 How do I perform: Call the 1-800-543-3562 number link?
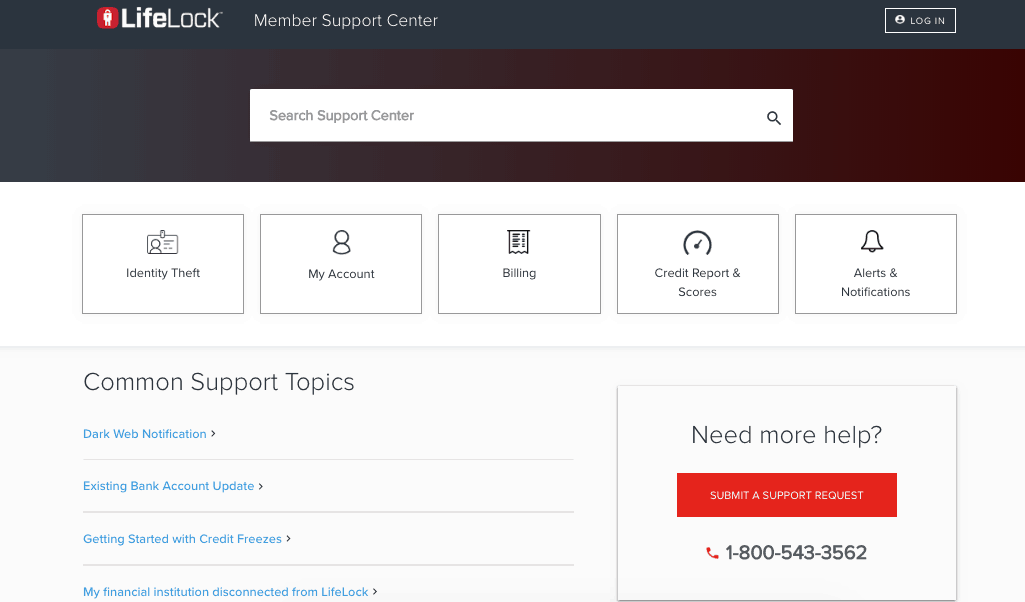click(797, 551)
